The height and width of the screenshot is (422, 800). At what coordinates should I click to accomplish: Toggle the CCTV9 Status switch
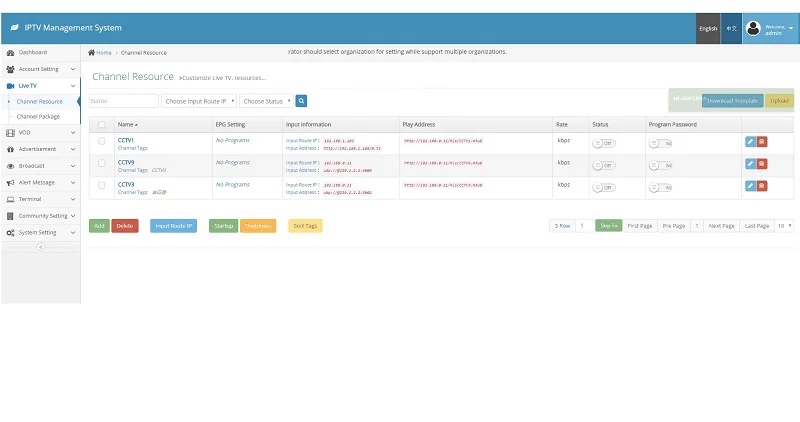pyautogui.click(x=604, y=165)
